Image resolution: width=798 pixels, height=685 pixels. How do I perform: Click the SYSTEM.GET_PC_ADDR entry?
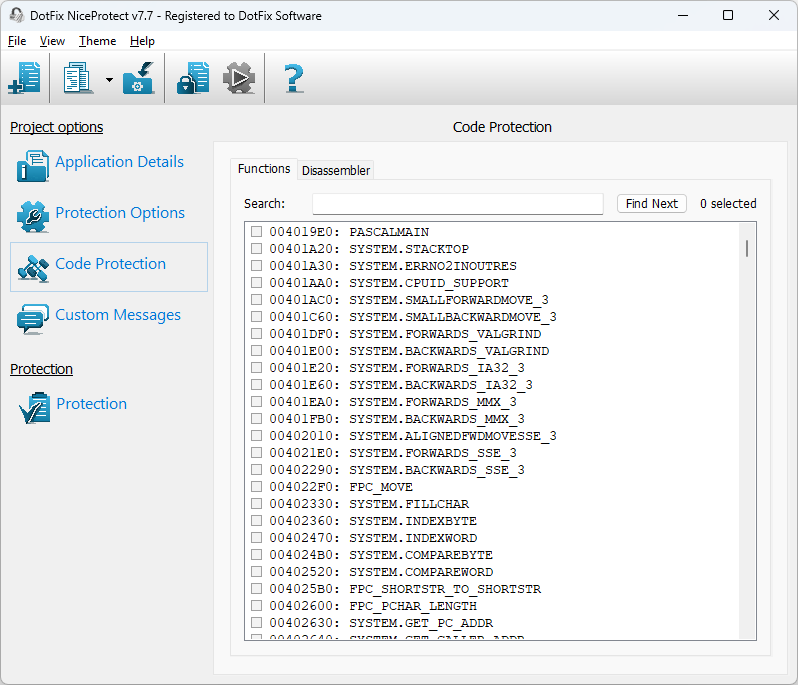421,623
